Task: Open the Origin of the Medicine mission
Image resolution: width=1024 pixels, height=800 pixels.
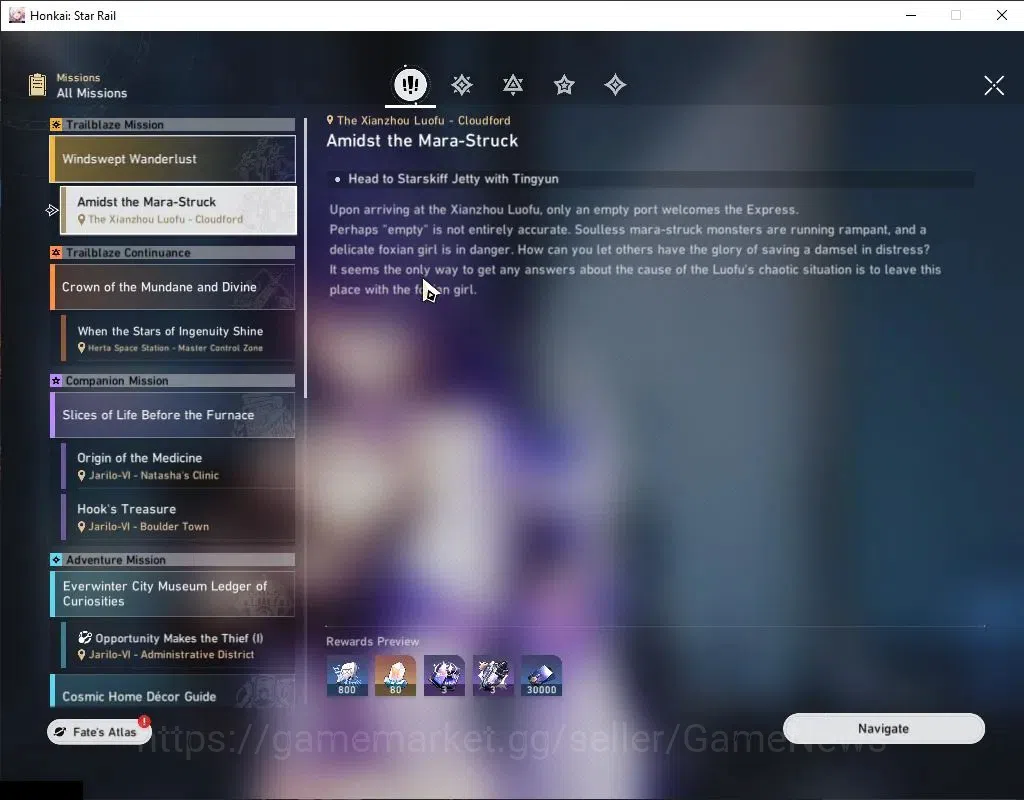Action: click(x=178, y=466)
